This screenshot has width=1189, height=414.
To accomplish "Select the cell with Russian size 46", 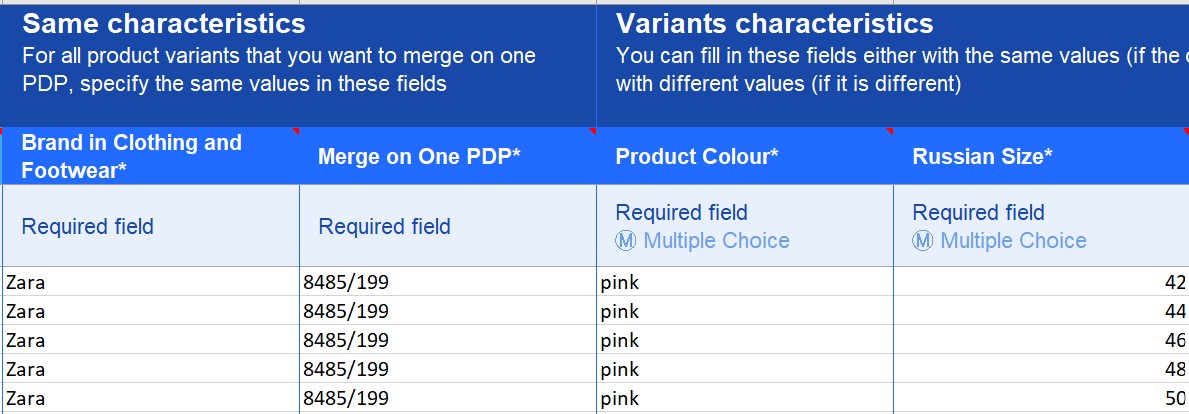I will [1041, 340].
